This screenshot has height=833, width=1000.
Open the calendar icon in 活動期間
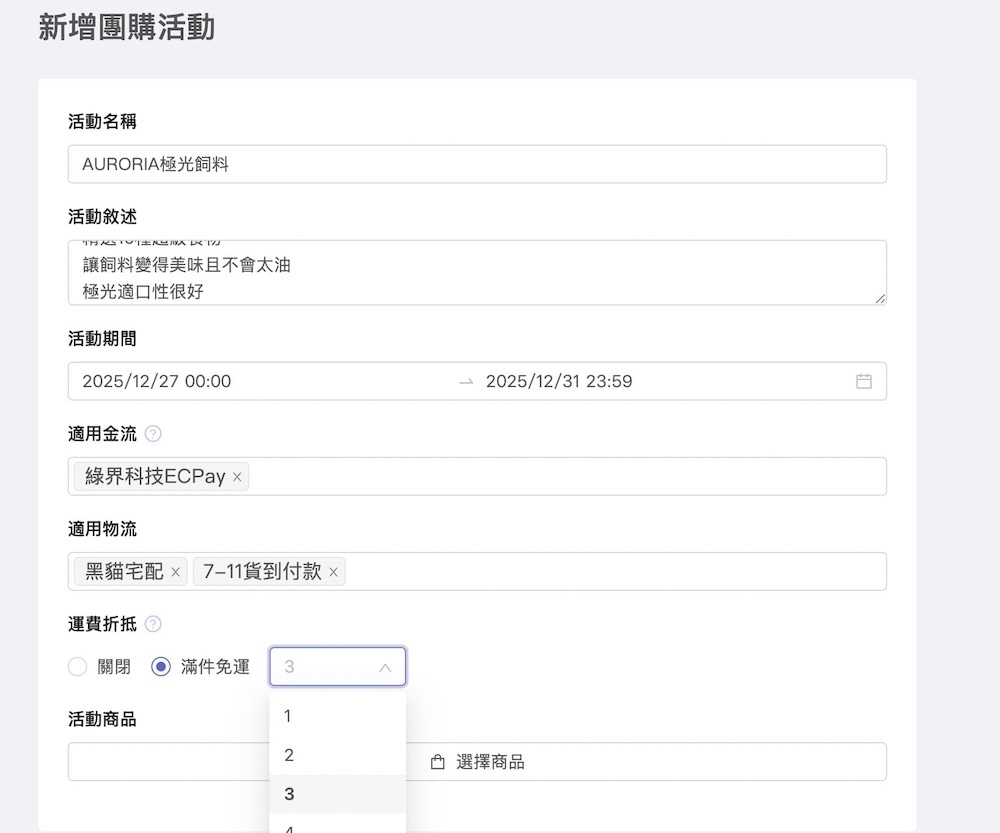tap(864, 381)
